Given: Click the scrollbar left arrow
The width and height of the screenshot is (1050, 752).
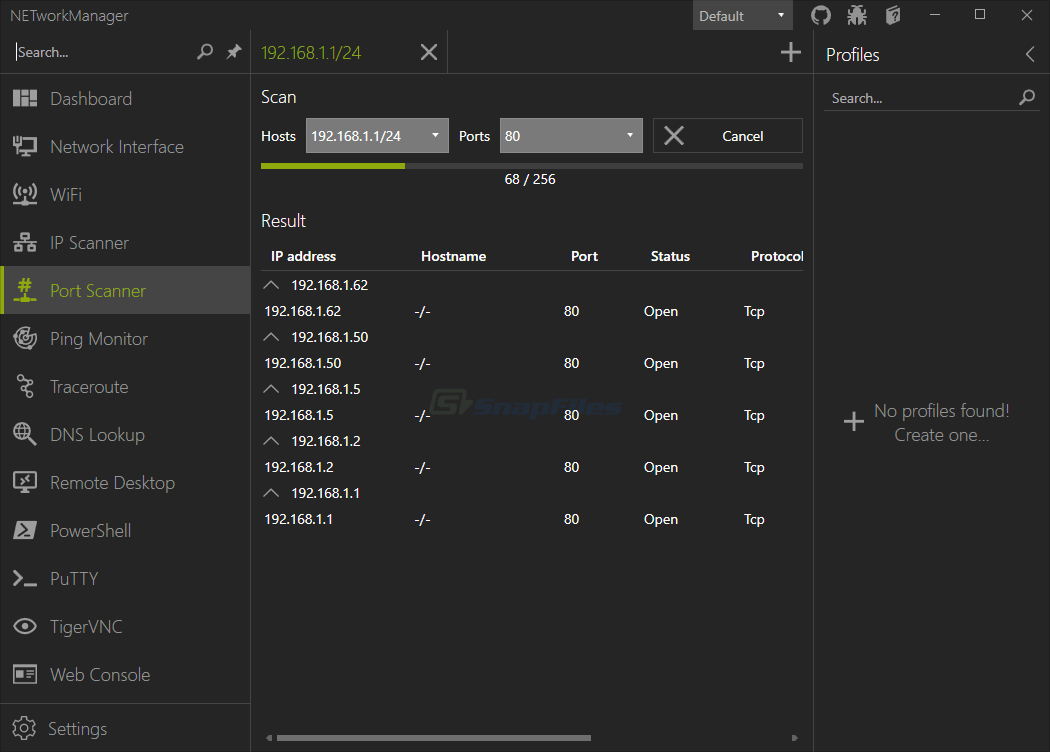Looking at the screenshot, I should point(269,738).
